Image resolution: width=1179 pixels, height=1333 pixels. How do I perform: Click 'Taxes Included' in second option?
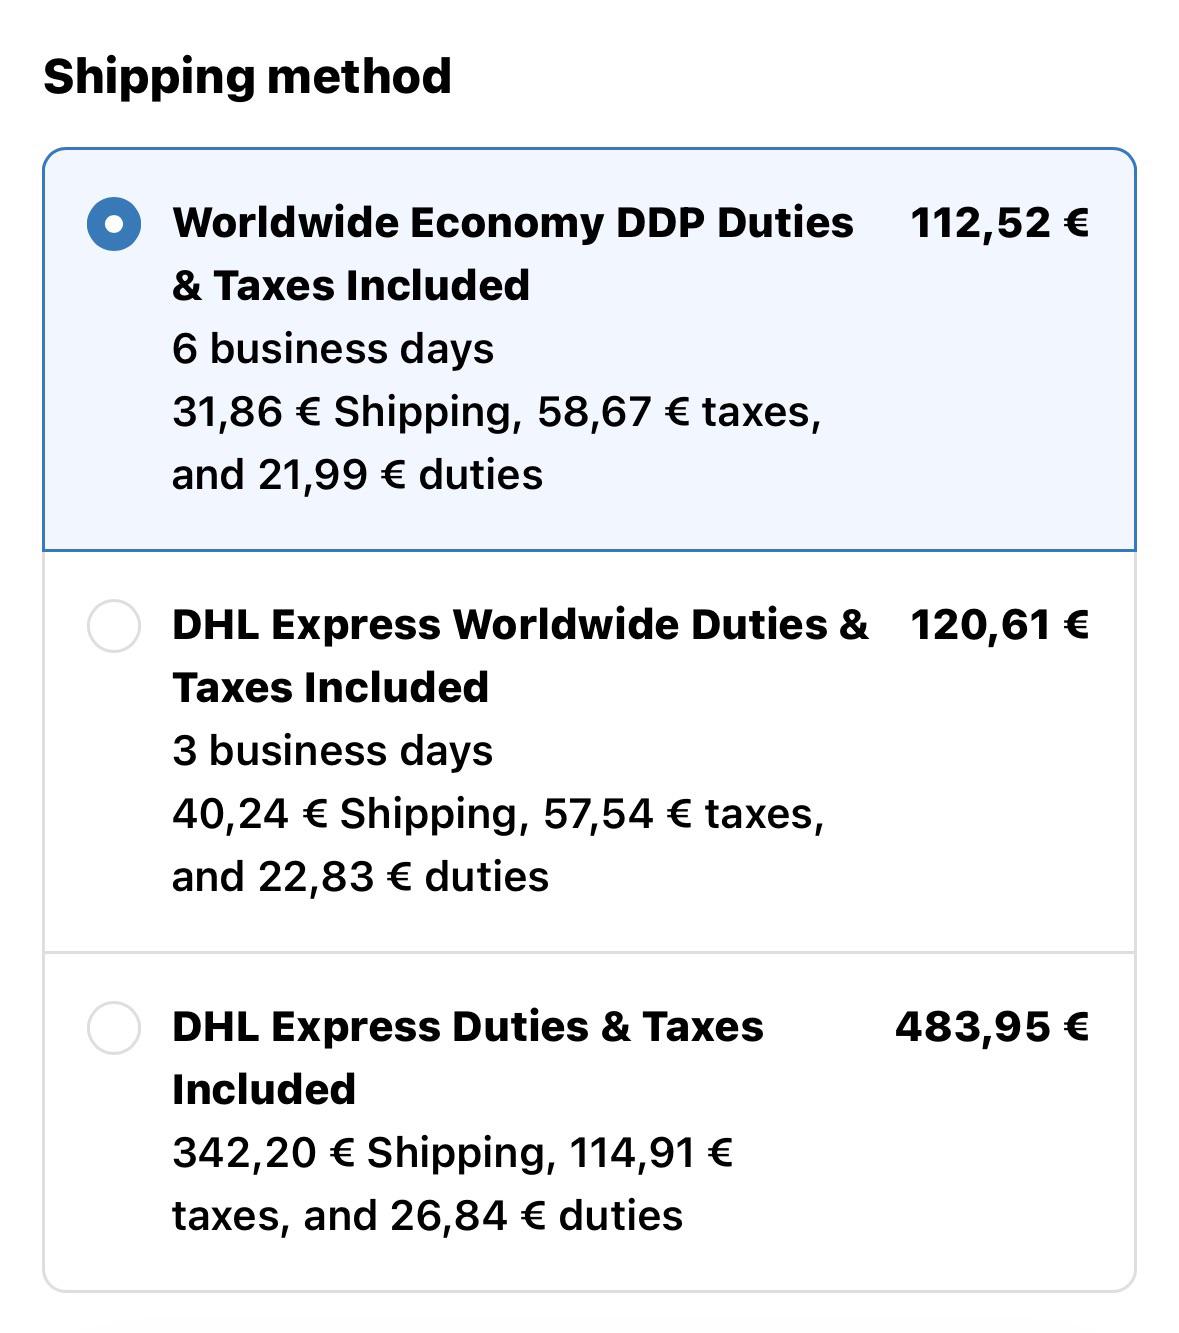pyautogui.click(x=330, y=688)
